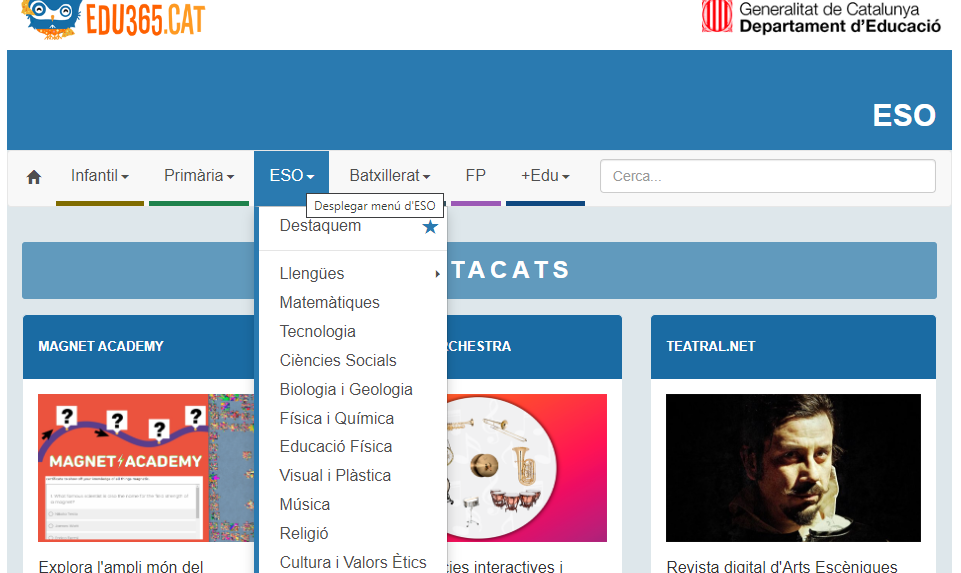Click the TEATRAL.NET card title

click(711, 347)
